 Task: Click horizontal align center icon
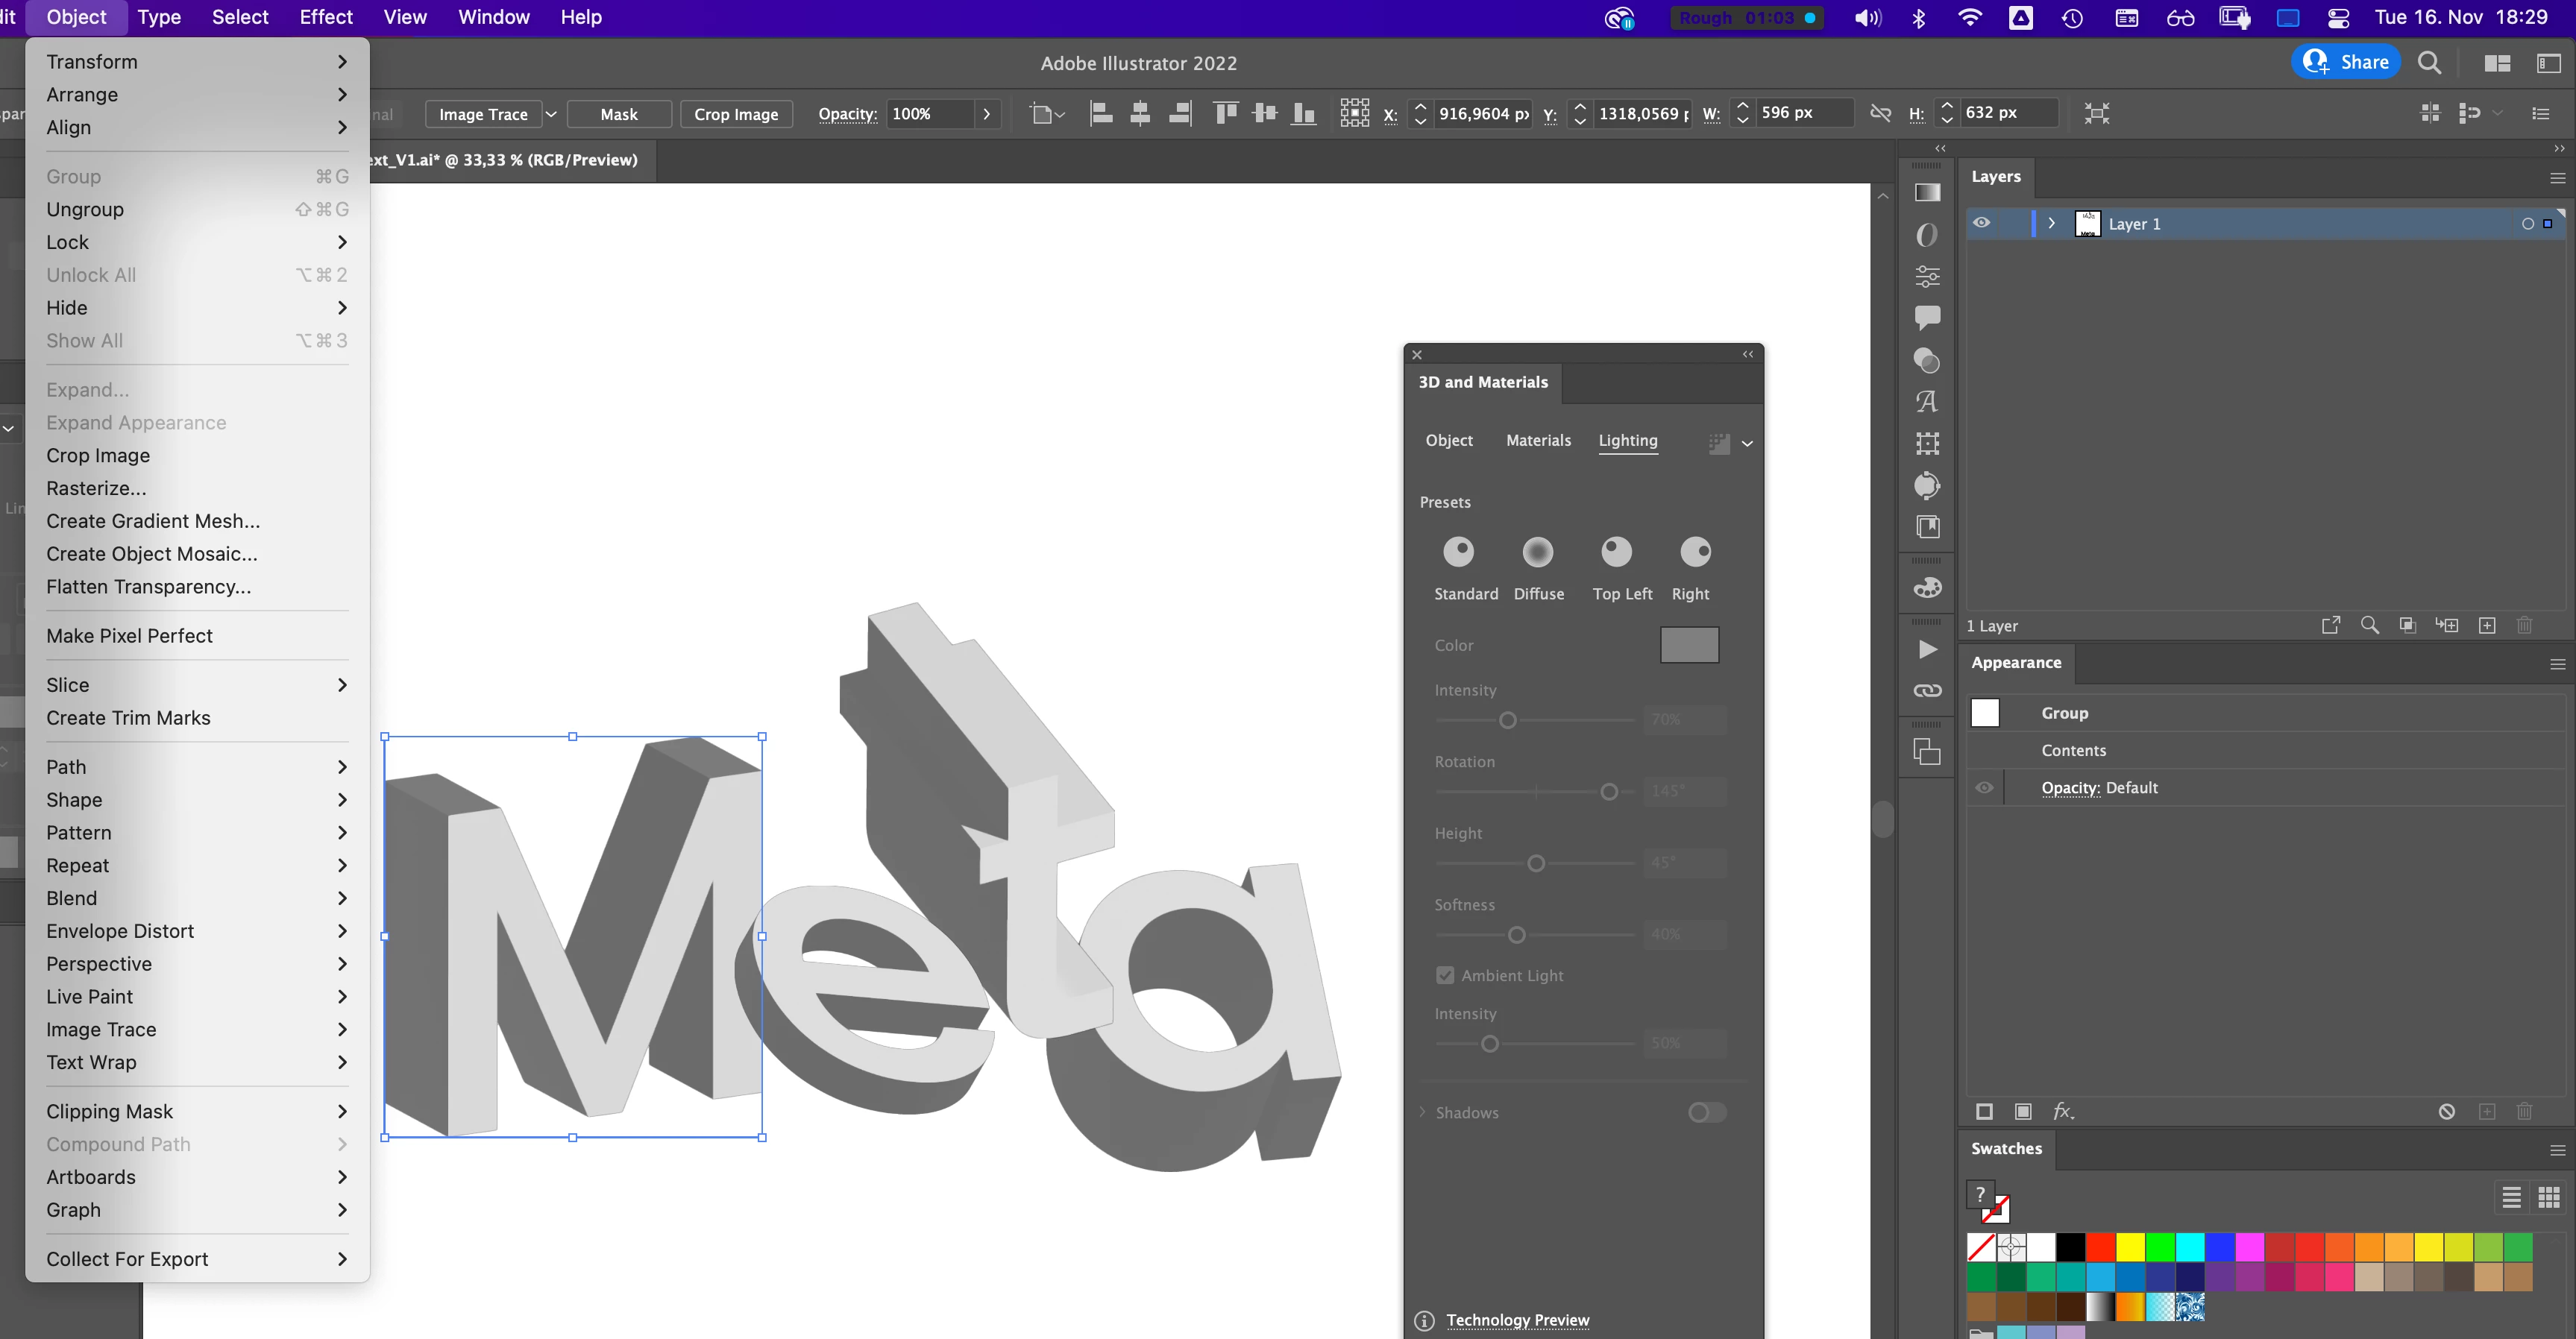click(1140, 114)
